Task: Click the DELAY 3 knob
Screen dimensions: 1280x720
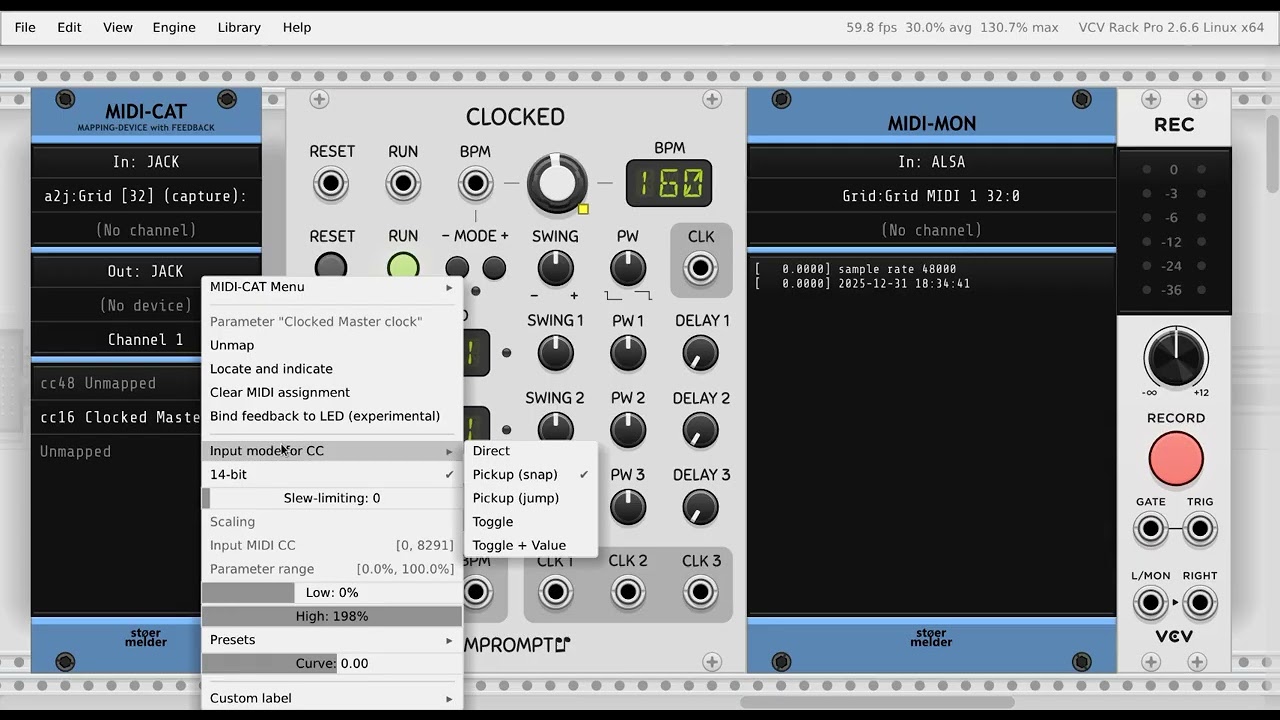Action: 701,507
